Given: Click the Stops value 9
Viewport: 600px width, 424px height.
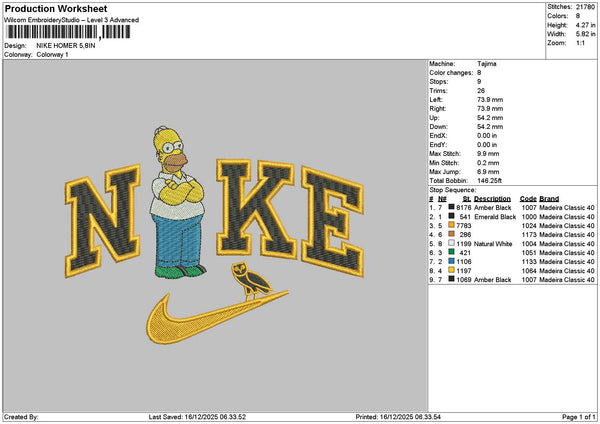Looking at the screenshot, I should (x=479, y=82).
